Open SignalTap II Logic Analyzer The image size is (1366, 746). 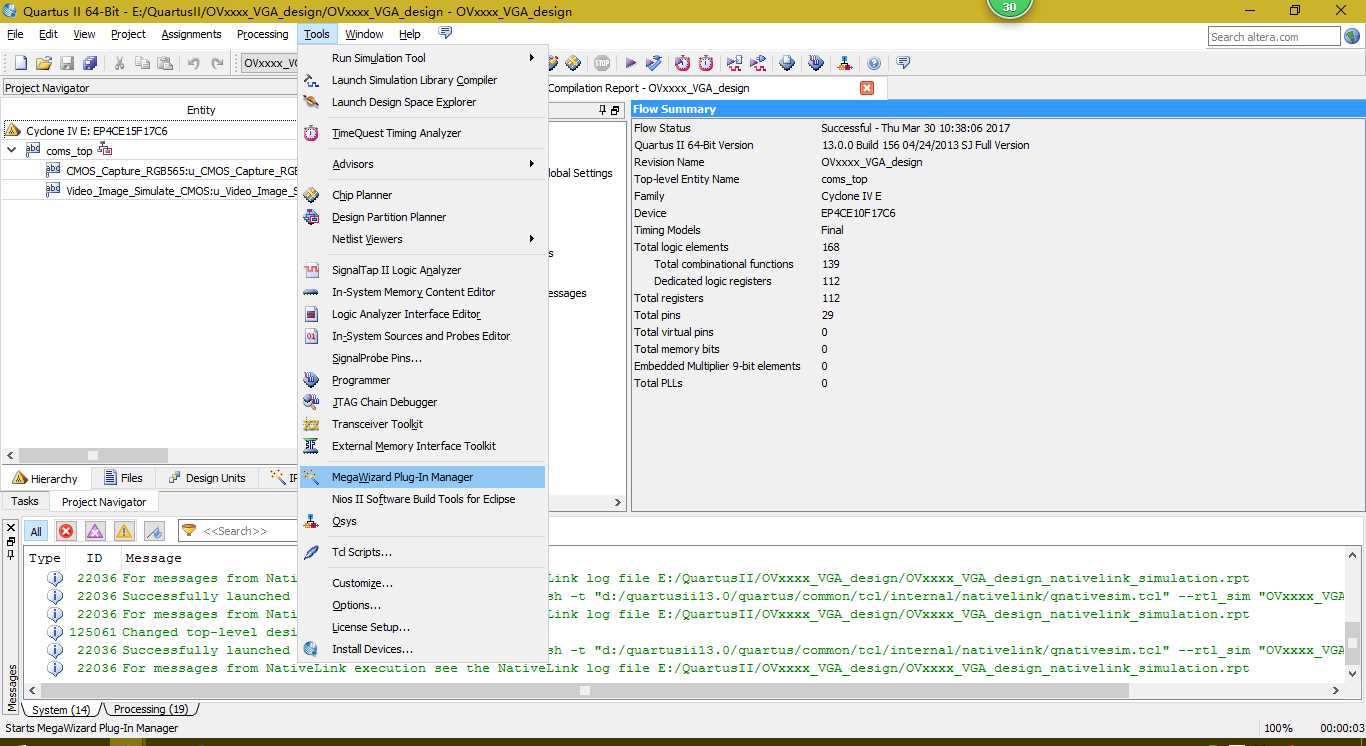(423, 270)
